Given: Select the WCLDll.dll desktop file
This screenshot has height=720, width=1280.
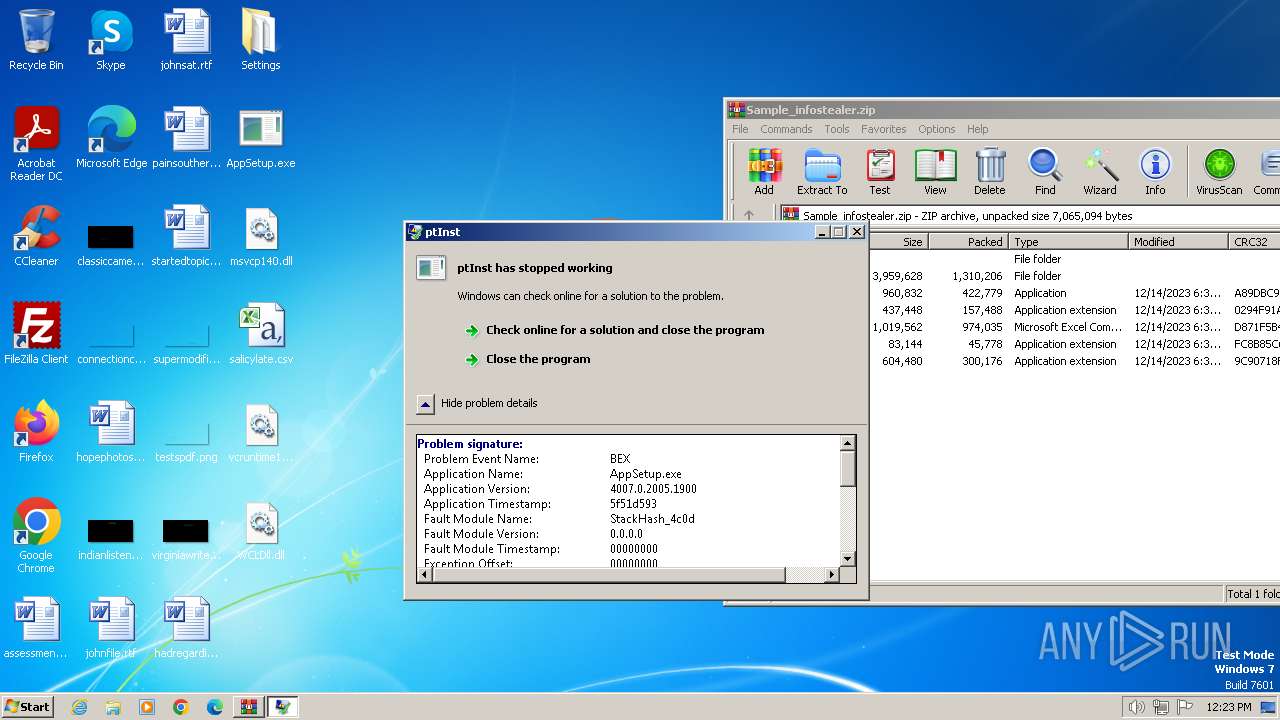Looking at the screenshot, I should pos(261,530).
